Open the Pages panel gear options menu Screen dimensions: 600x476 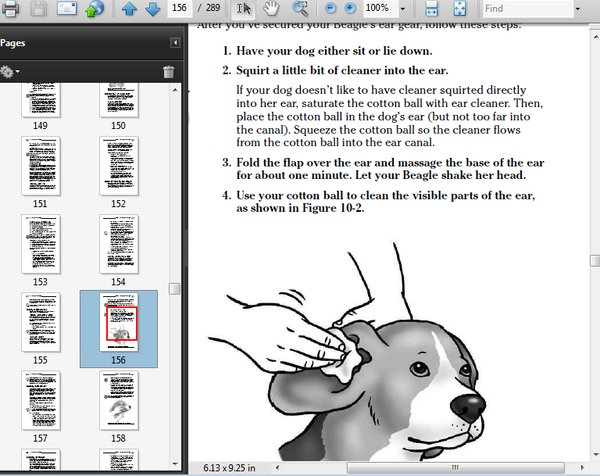point(11,72)
